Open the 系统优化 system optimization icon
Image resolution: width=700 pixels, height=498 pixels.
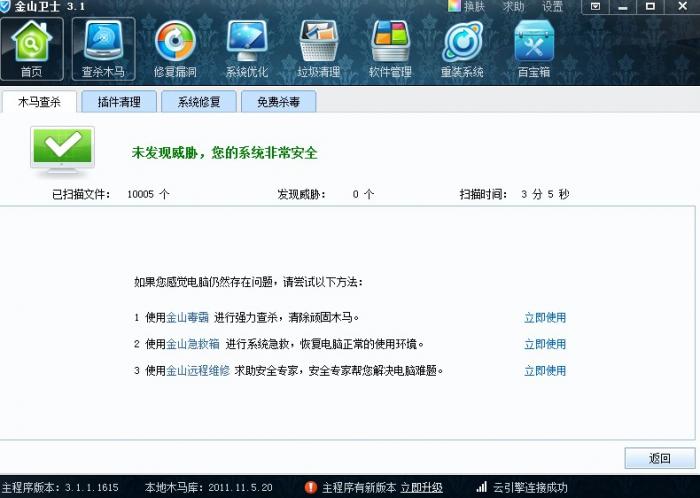tap(247, 49)
